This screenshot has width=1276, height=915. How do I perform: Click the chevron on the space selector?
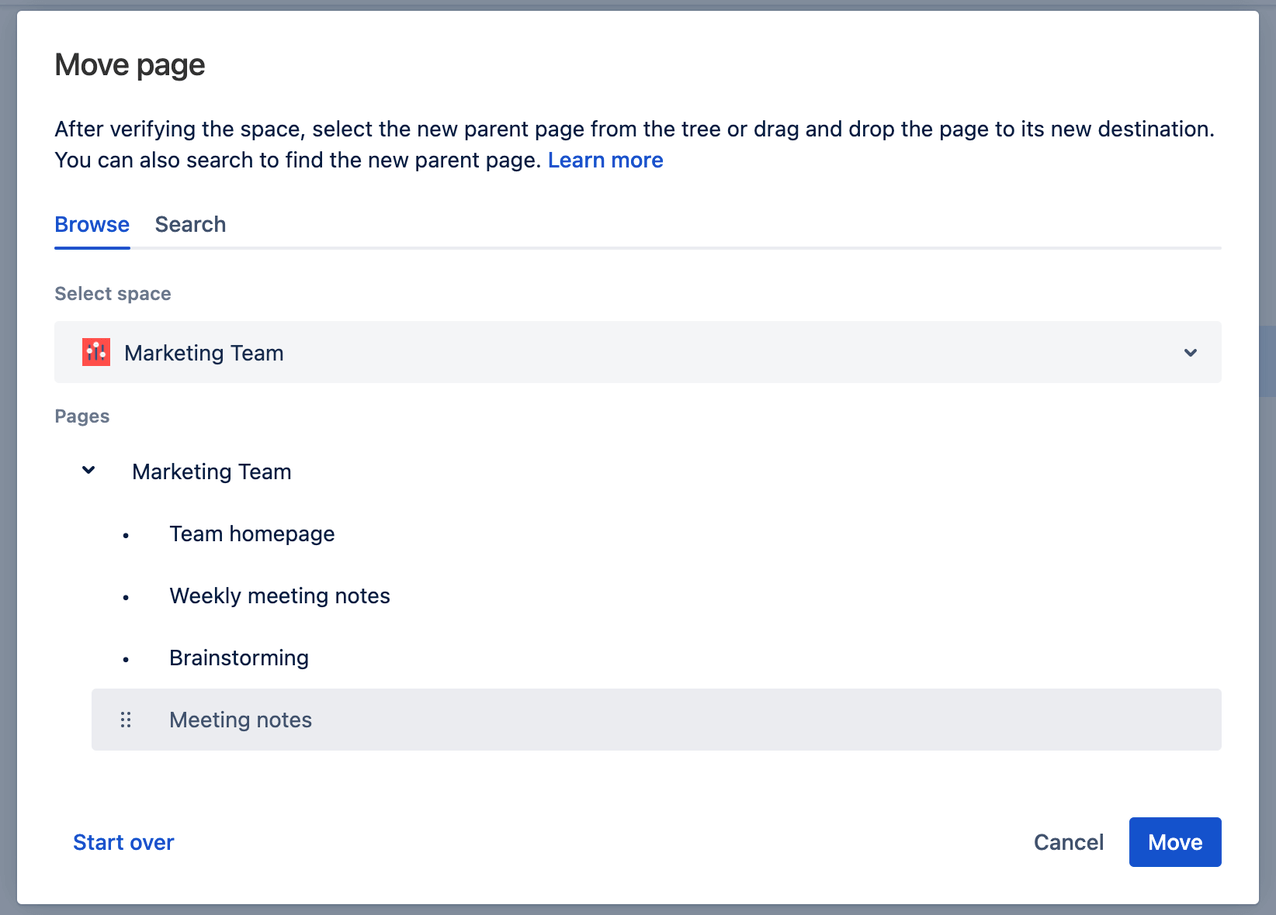pos(1190,352)
